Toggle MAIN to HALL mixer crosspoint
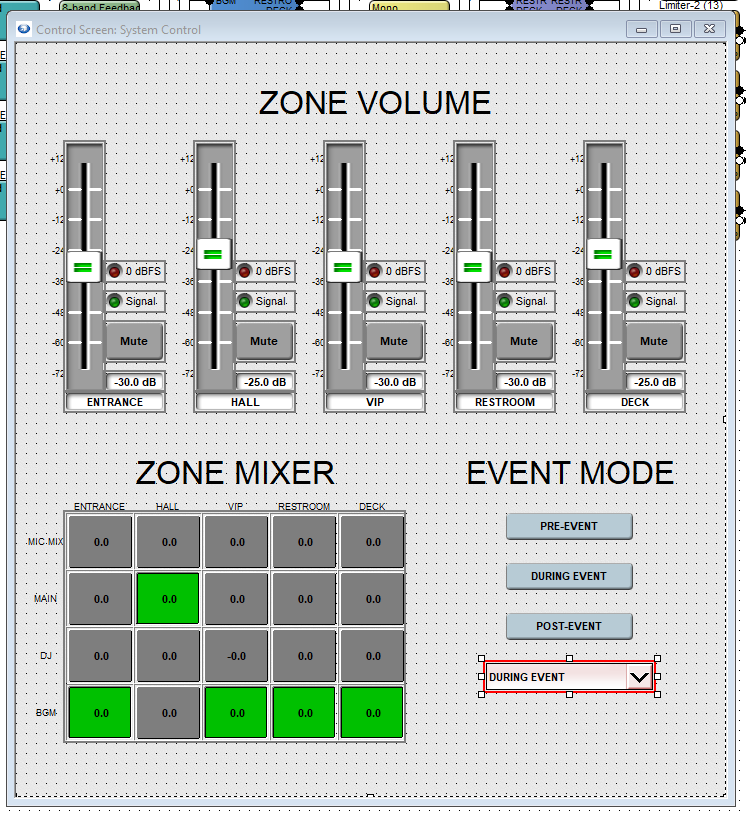 168,598
